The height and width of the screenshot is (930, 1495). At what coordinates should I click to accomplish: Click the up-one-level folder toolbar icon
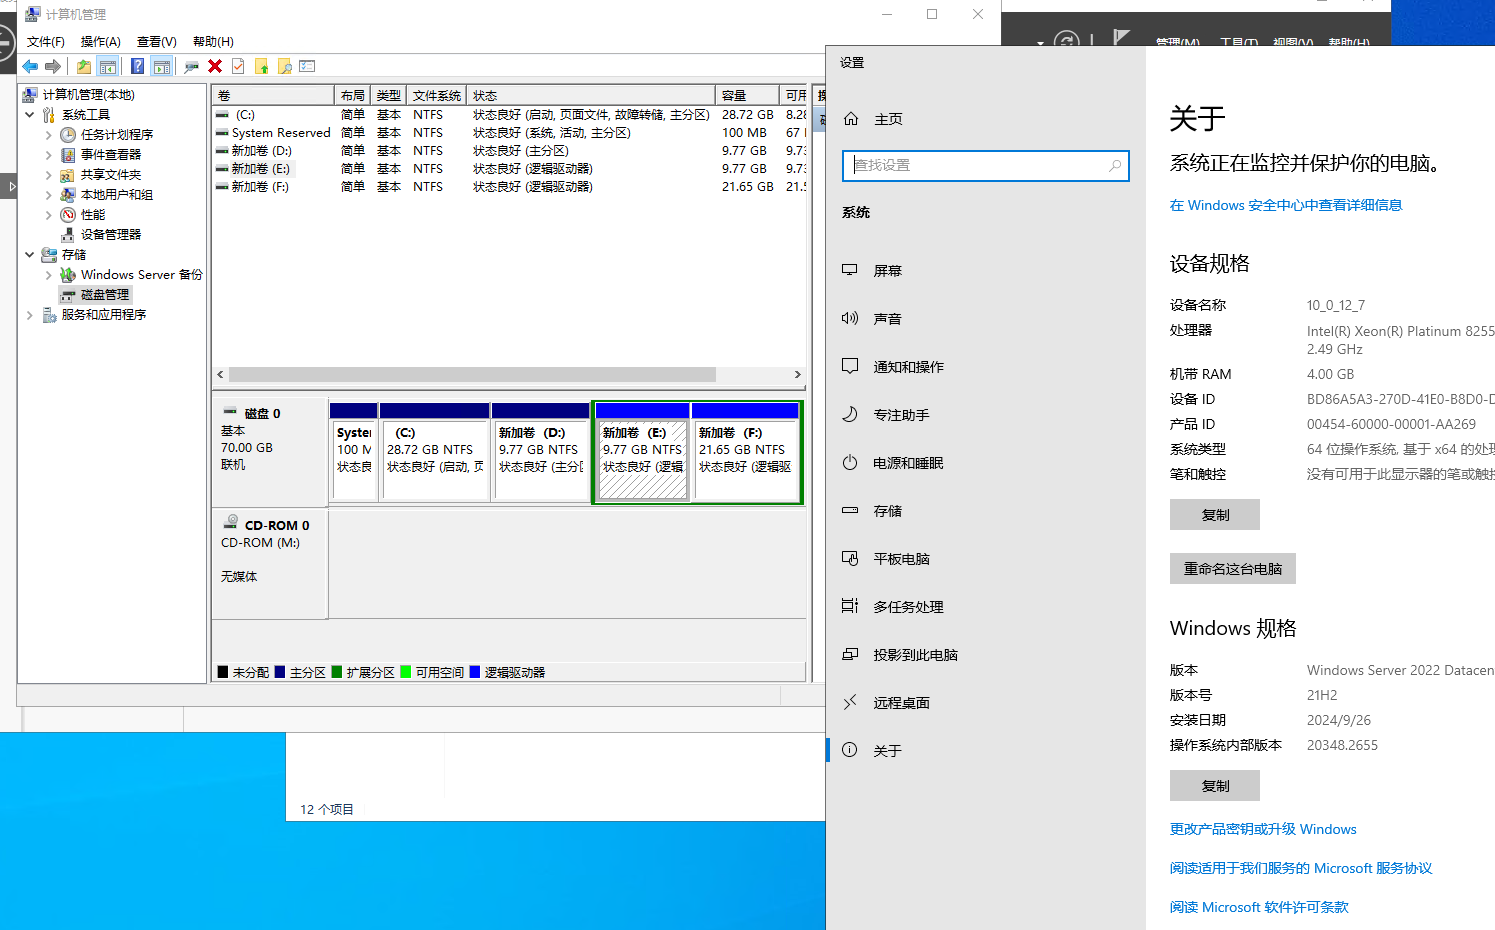[x=84, y=66]
